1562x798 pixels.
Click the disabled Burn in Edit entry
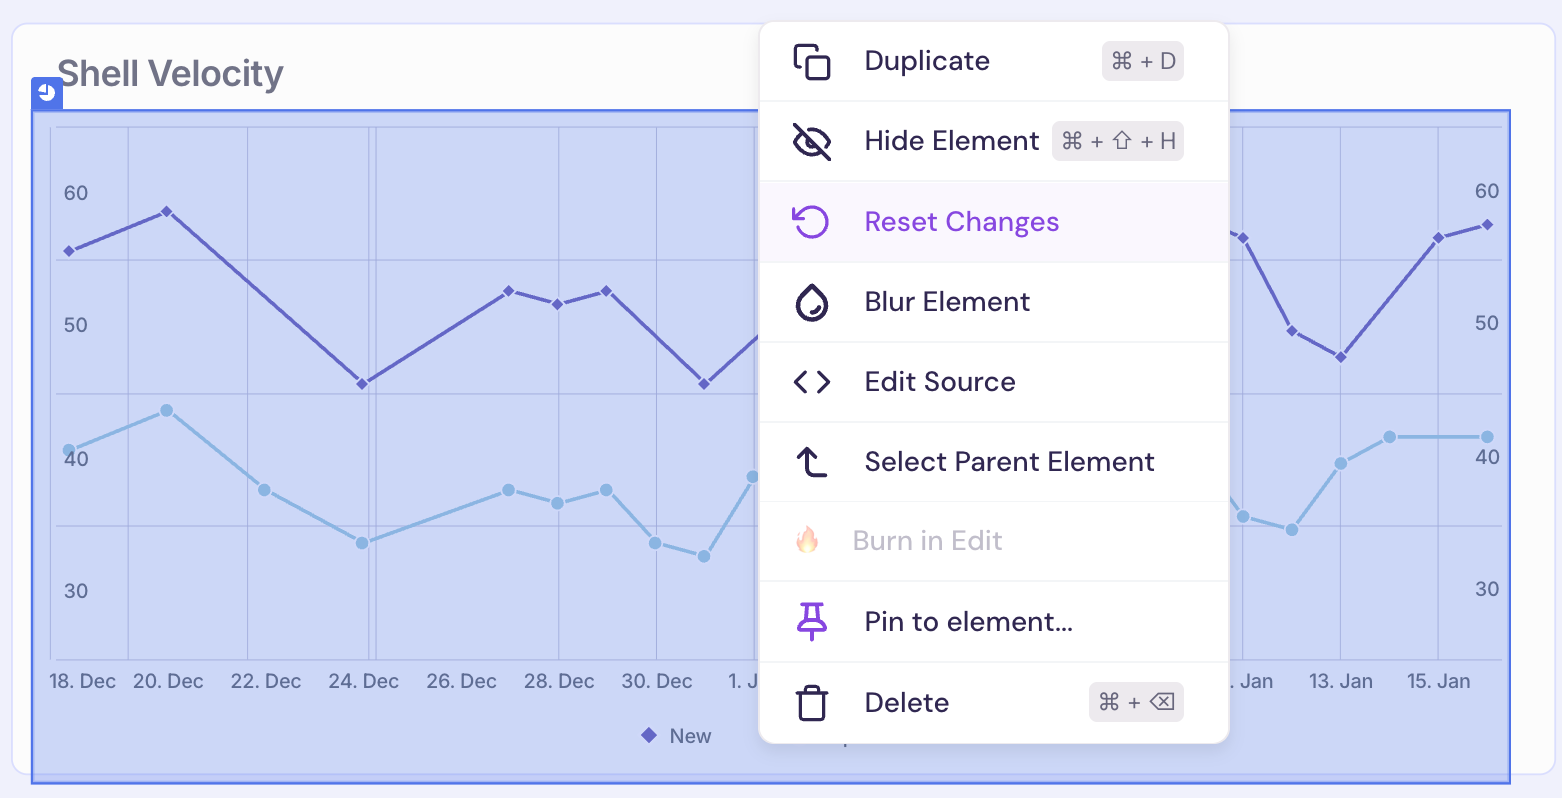(927, 540)
